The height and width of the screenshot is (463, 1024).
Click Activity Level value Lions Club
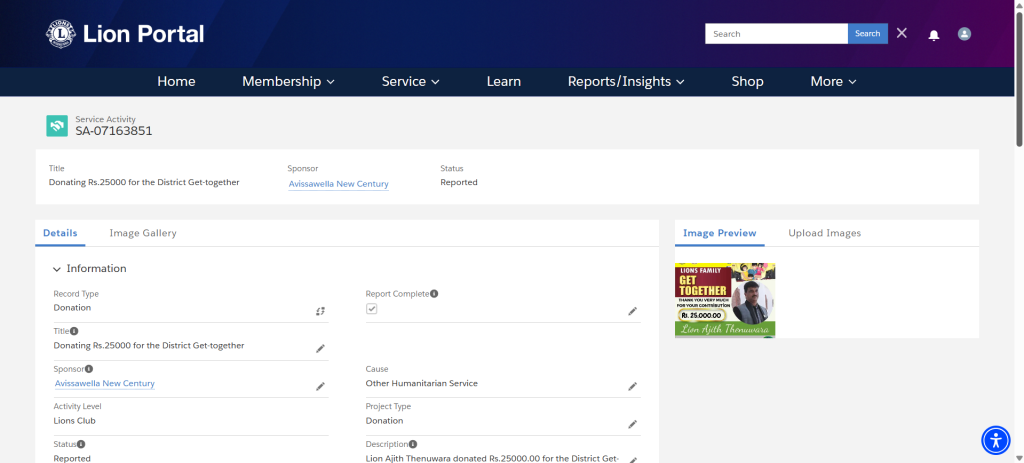74,421
